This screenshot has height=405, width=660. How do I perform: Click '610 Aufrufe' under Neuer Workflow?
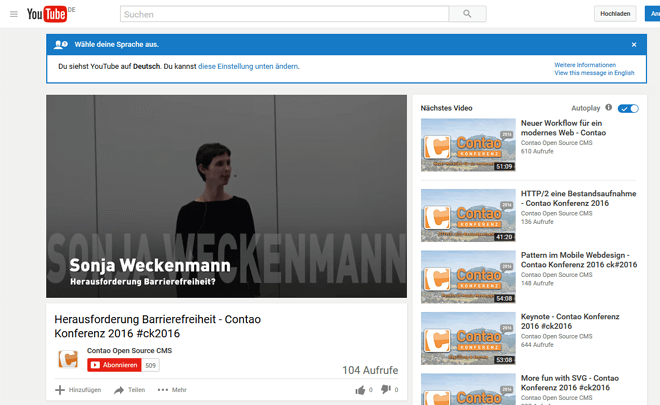click(x=537, y=151)
